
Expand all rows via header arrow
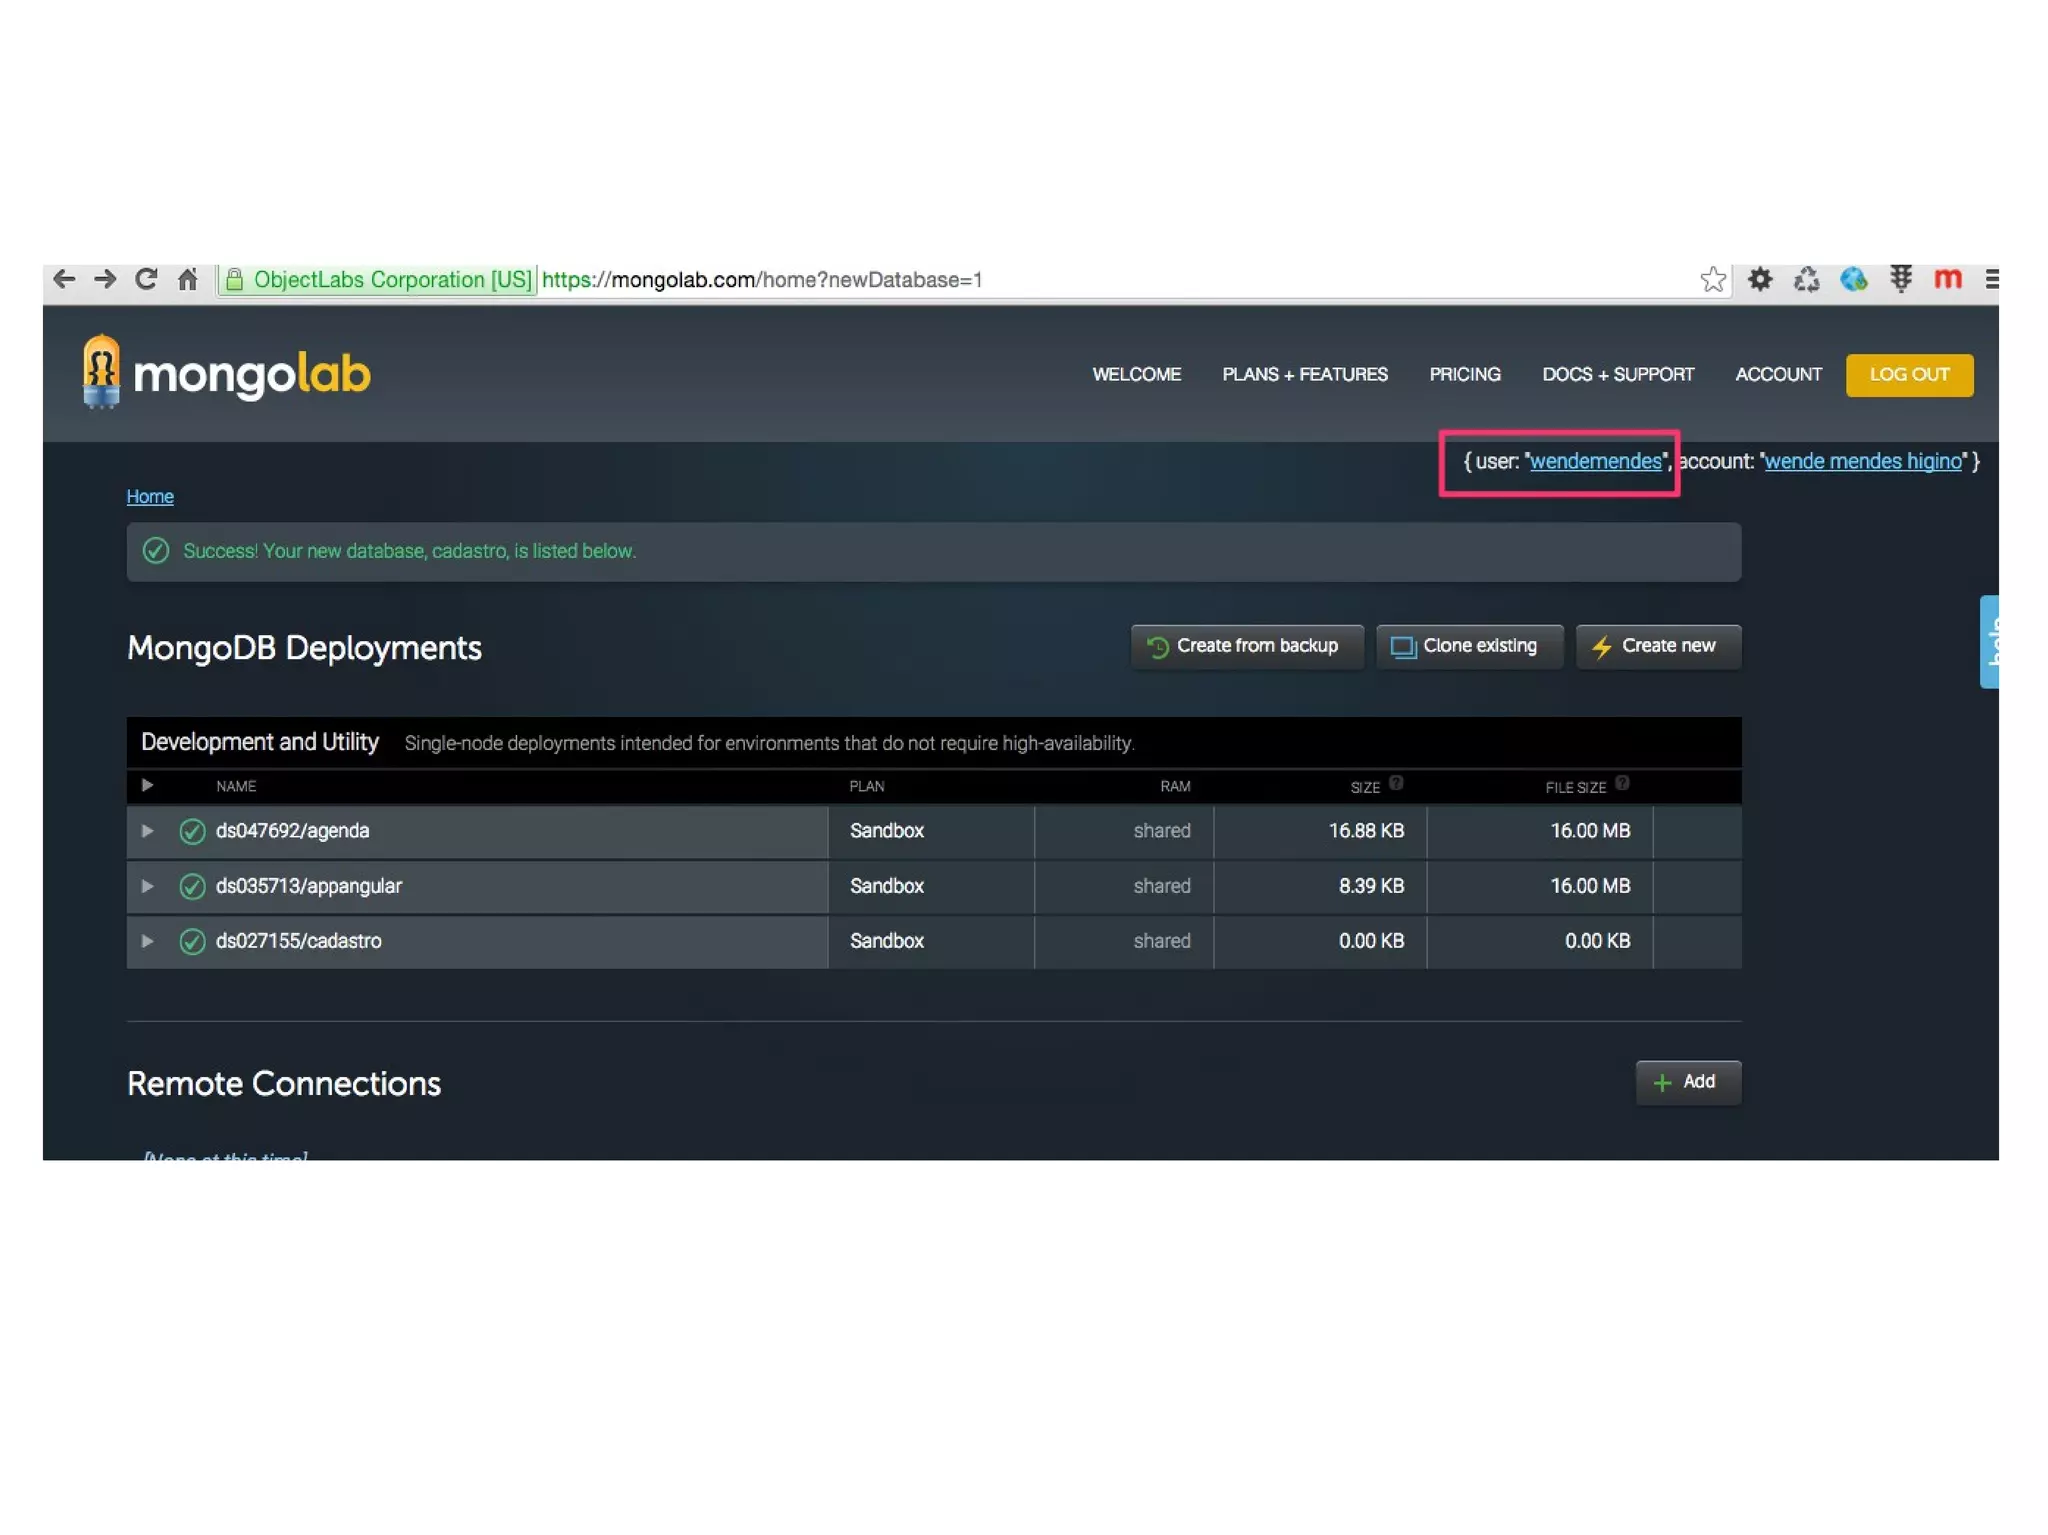(148, 785)
